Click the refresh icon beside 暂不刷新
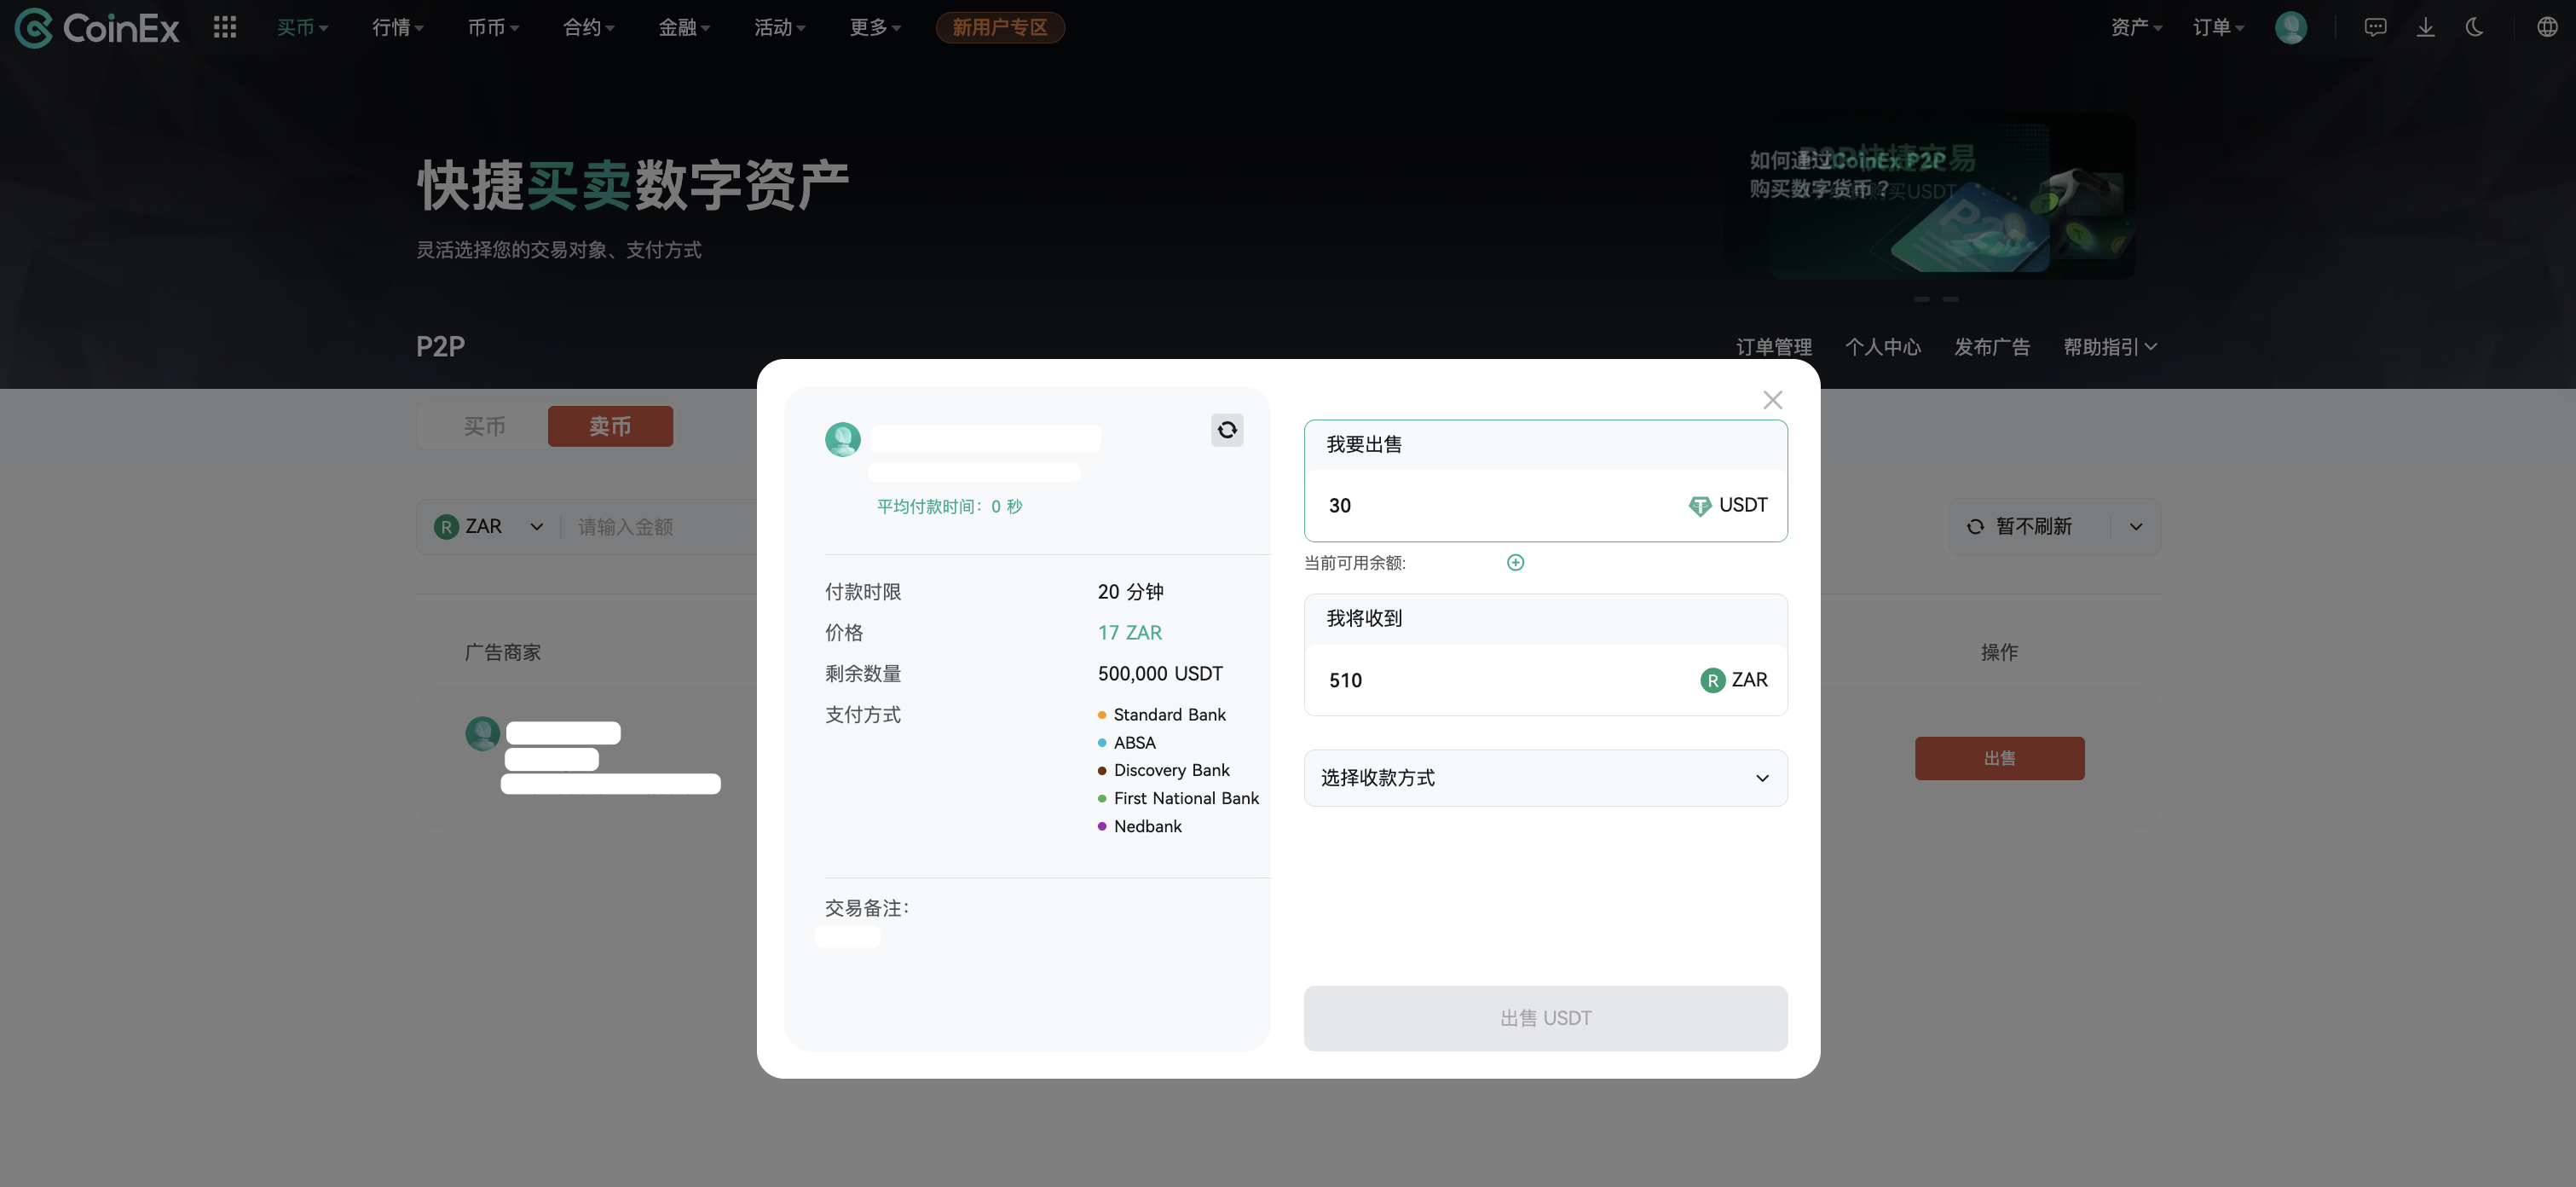This screenshot has height=1187, width=2576. pos(1975,527)
